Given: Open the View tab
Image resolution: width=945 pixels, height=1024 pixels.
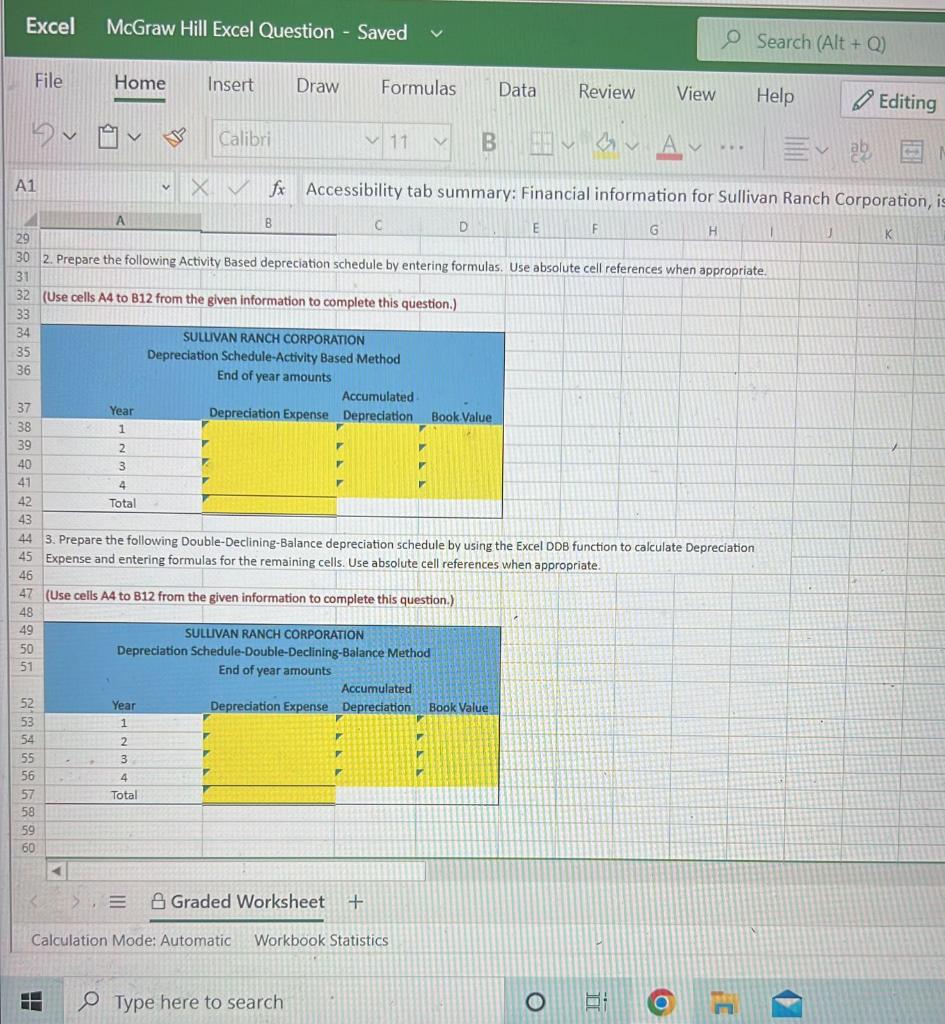Looking at the screenshot, I should point(696,94).
